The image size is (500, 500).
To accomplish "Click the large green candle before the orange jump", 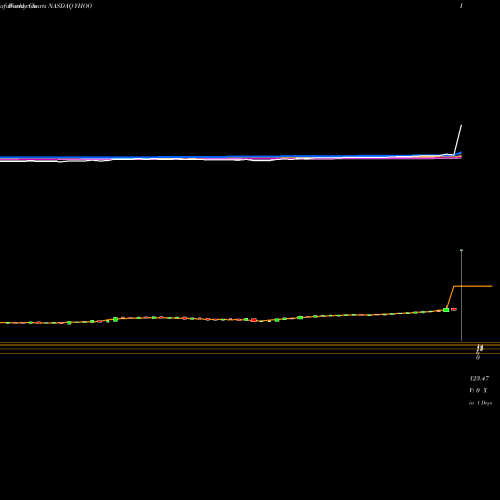I will tap(446, 310).
